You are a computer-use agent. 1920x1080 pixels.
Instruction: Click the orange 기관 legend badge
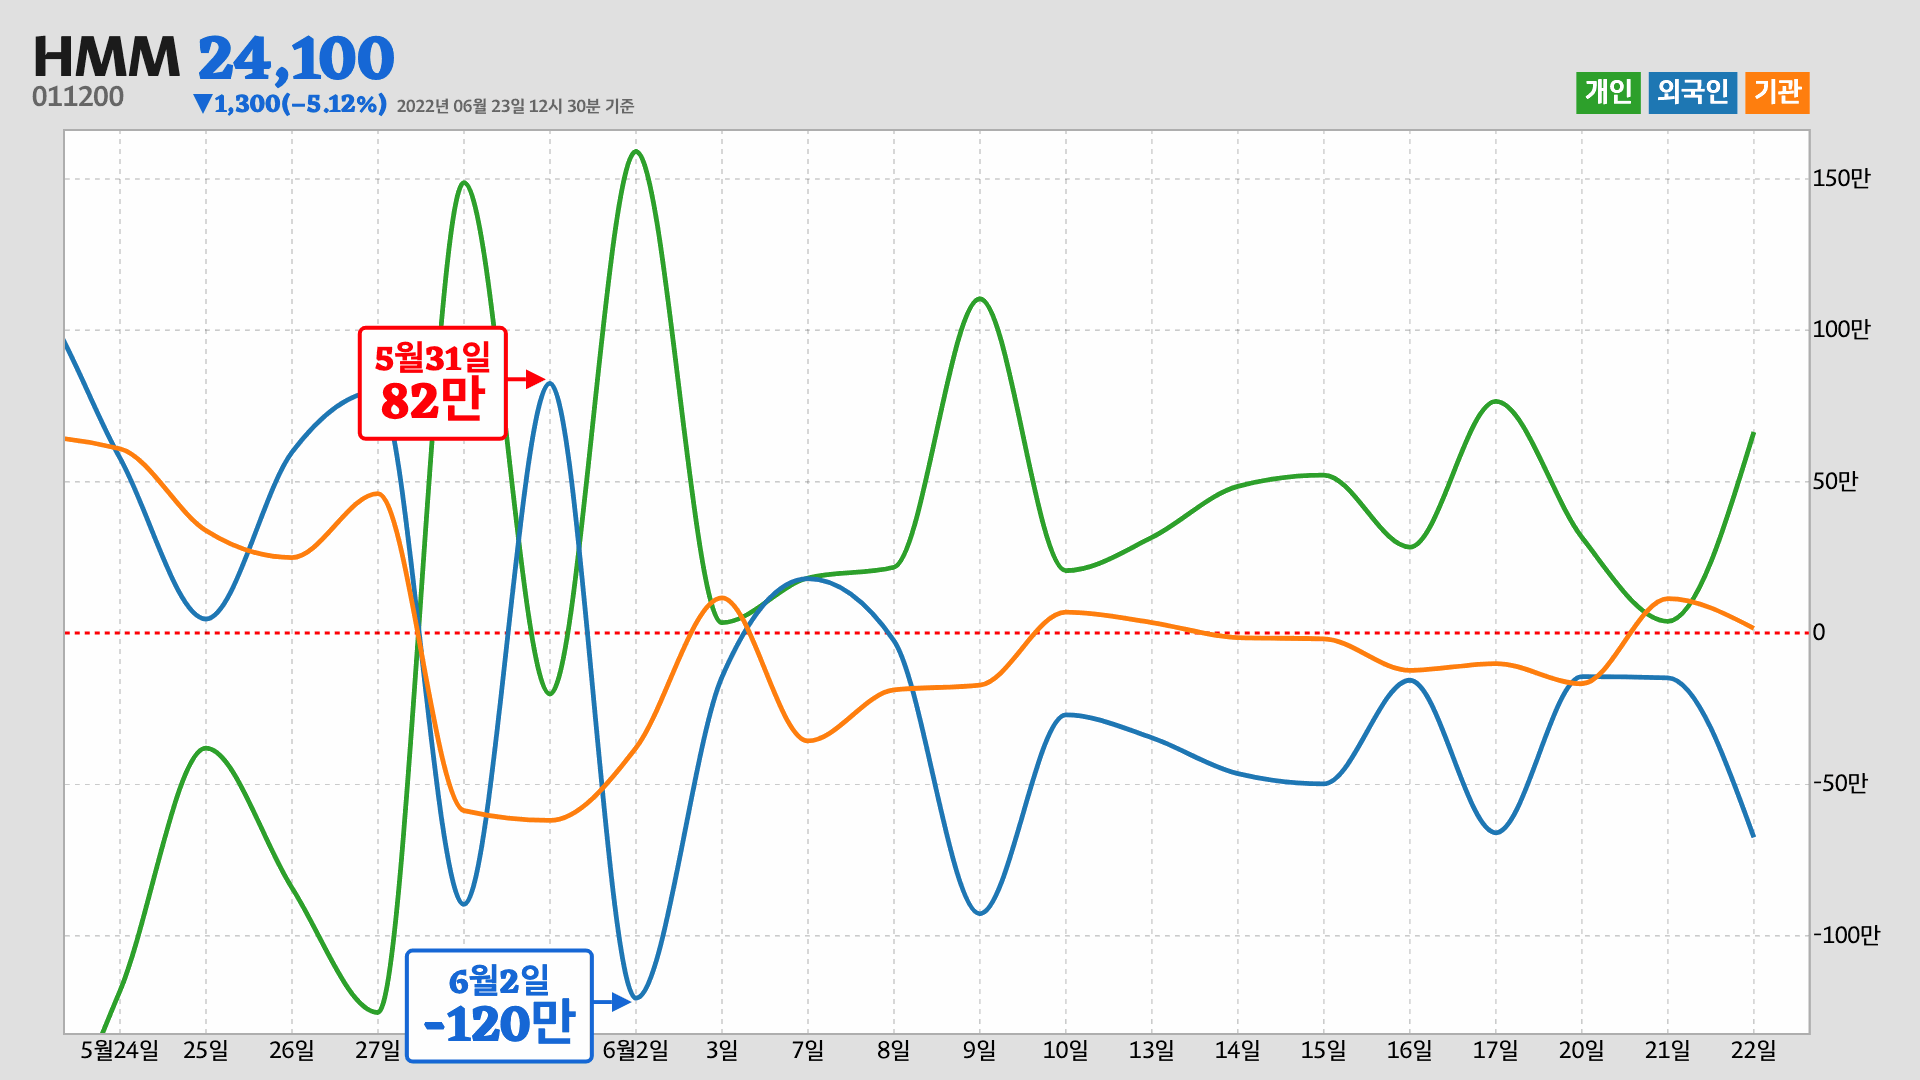[1777, 93]
